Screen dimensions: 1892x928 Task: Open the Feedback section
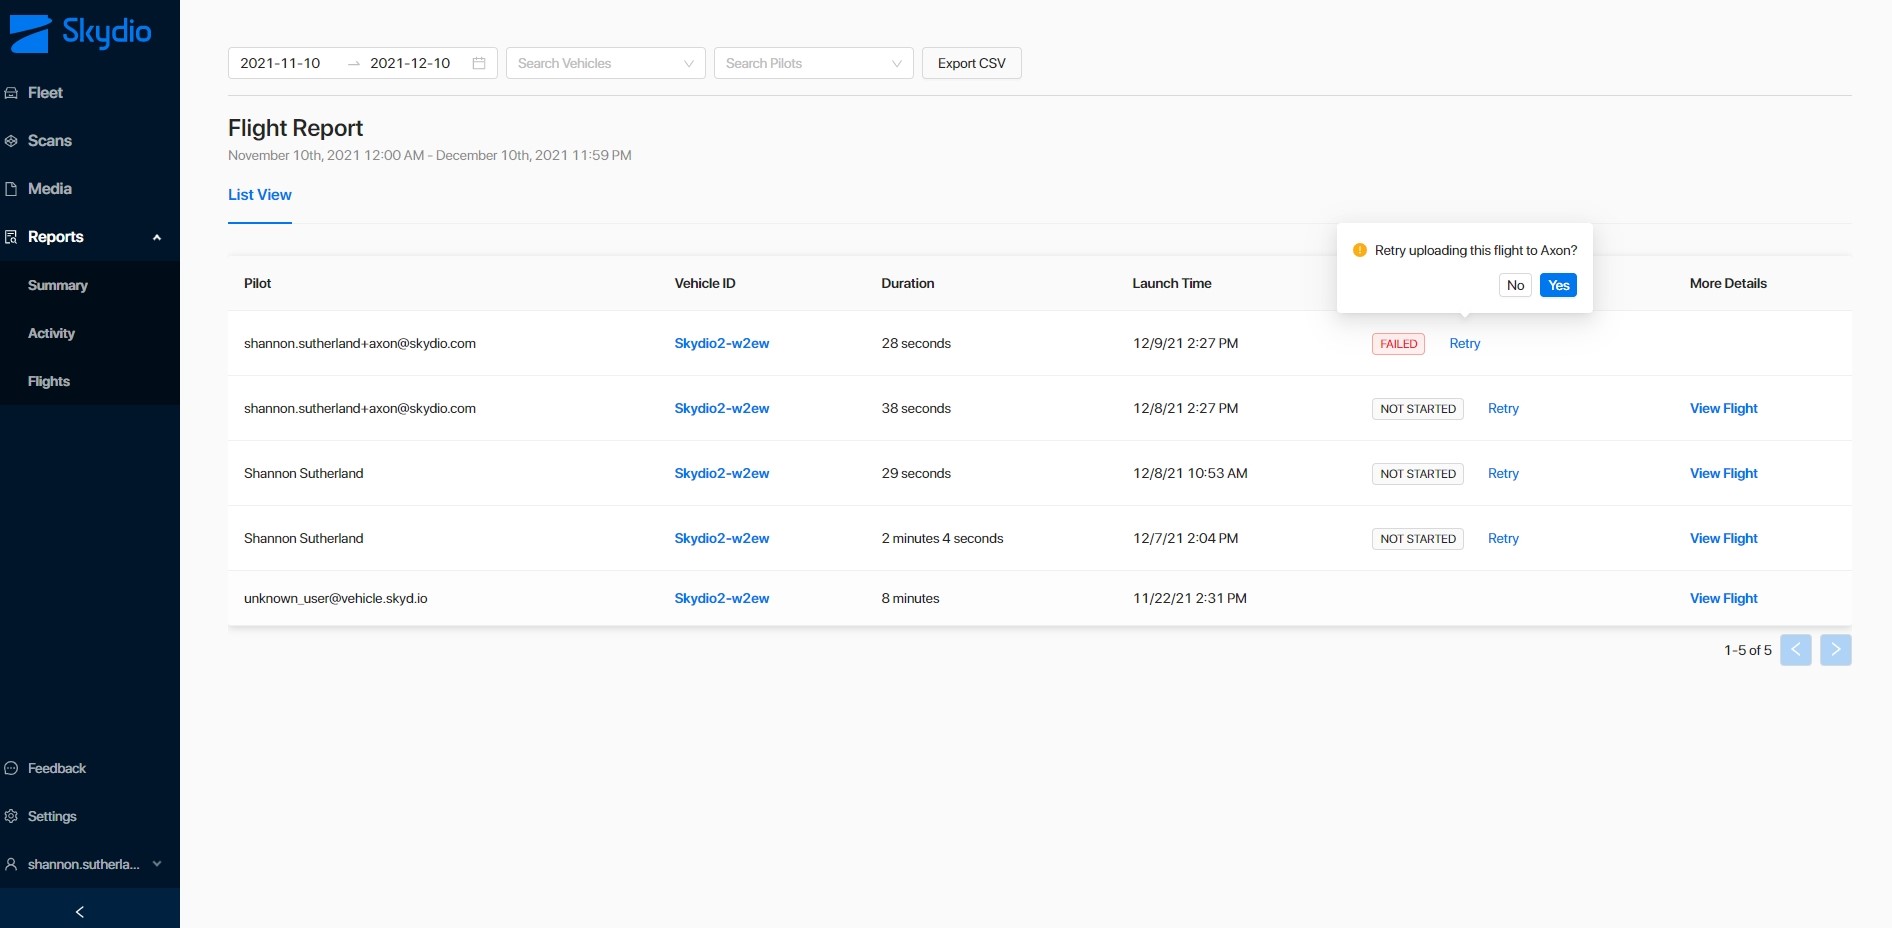[56, 769]
